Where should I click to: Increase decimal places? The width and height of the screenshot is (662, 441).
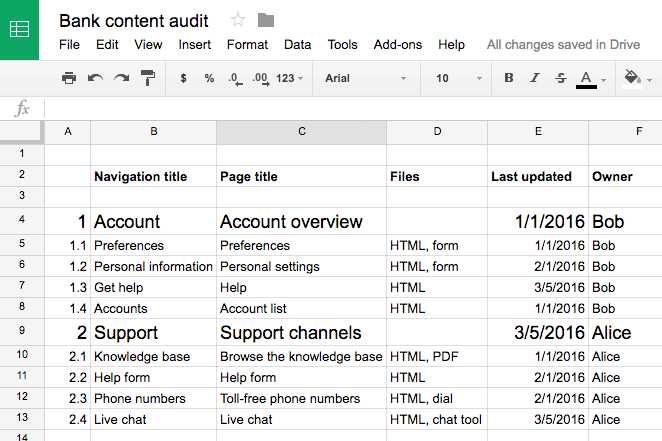tap(260, 78)
